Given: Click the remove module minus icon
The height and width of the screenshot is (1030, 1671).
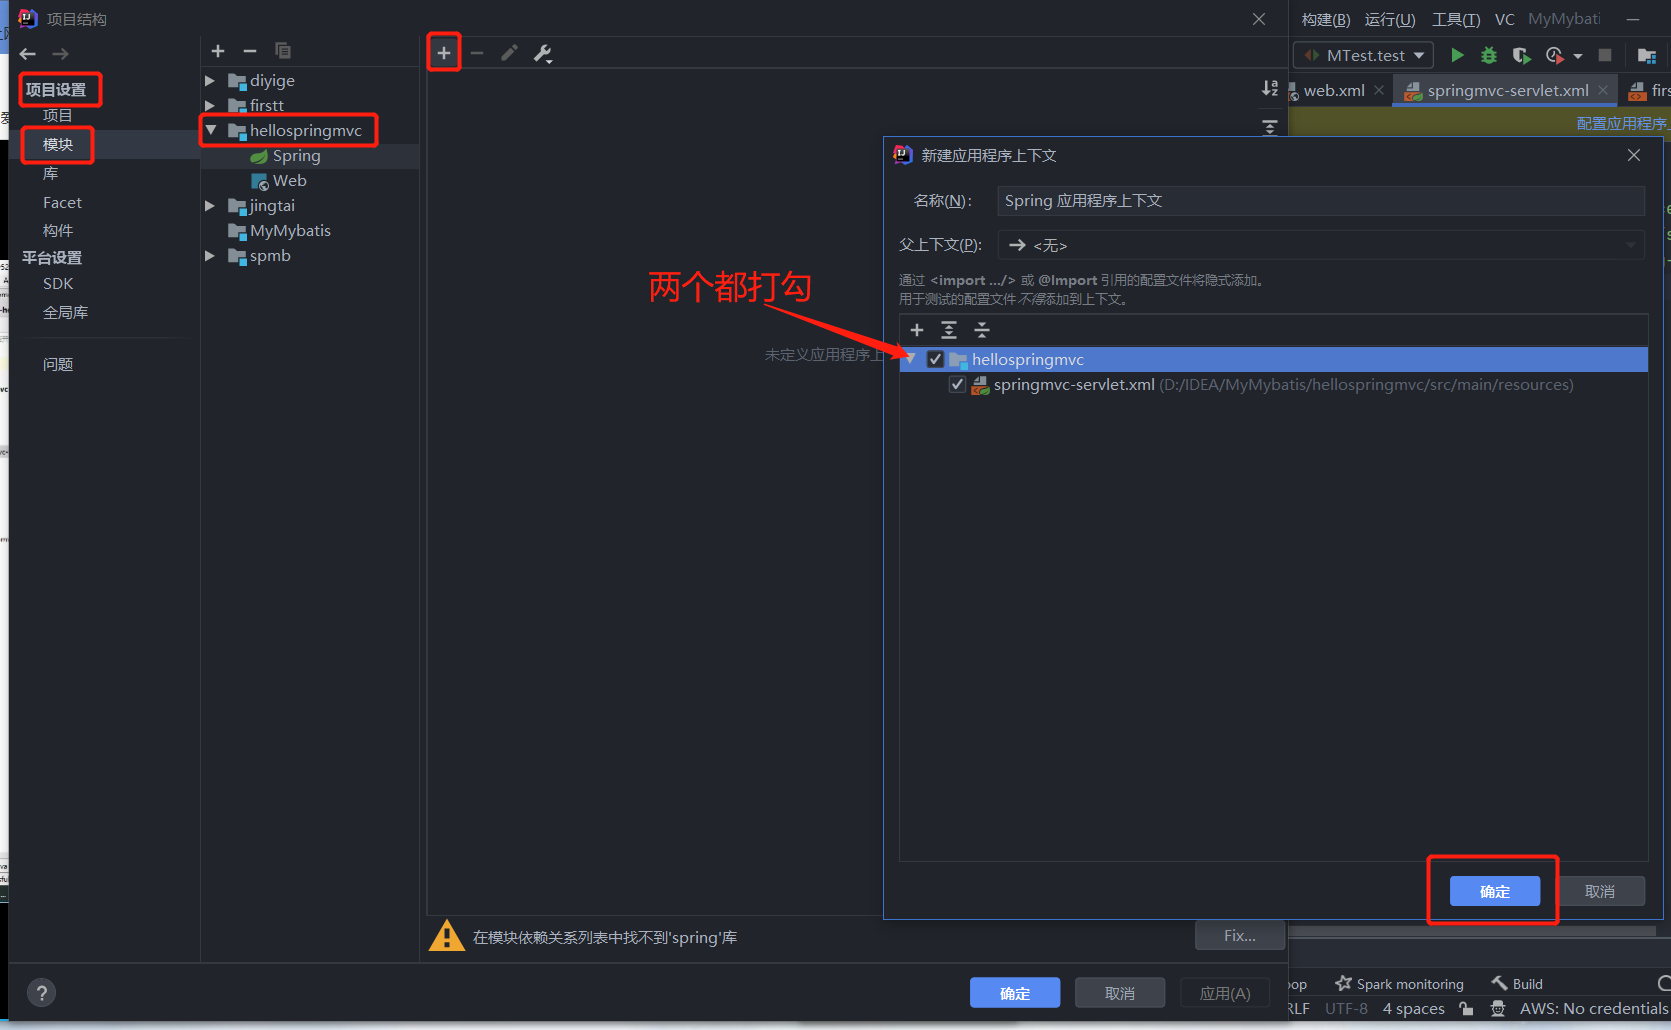Looking at the screenshot, I should pyautogui.click(x=250, y=51).
